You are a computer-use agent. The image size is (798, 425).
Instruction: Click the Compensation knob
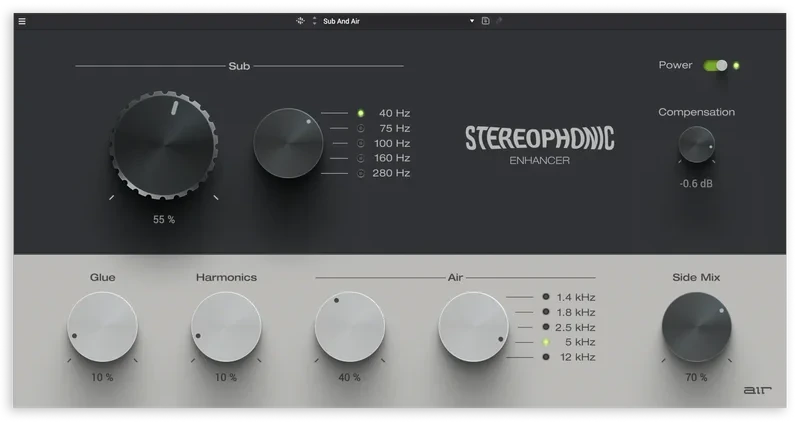click(696, 145)
